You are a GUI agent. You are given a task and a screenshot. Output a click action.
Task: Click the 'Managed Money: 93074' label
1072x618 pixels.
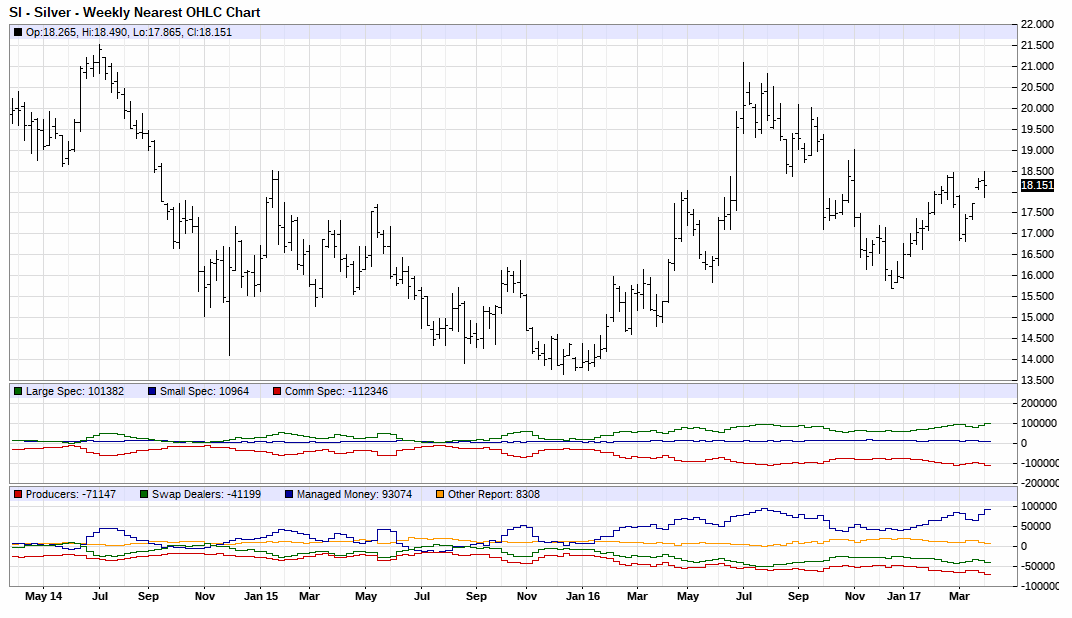click(x=355, y=494)
